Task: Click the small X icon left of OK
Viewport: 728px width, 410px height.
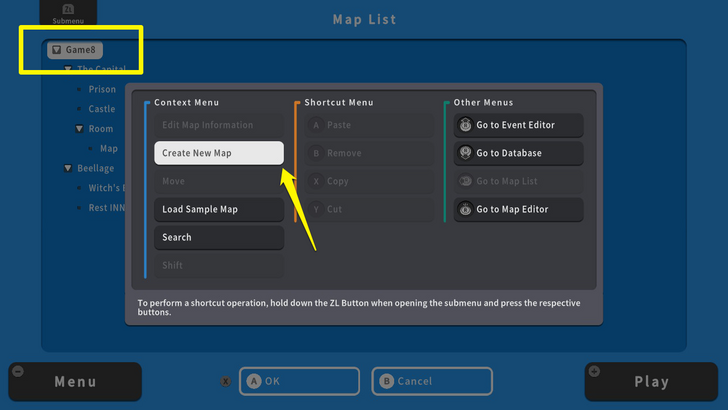Action: click(226, 382)
